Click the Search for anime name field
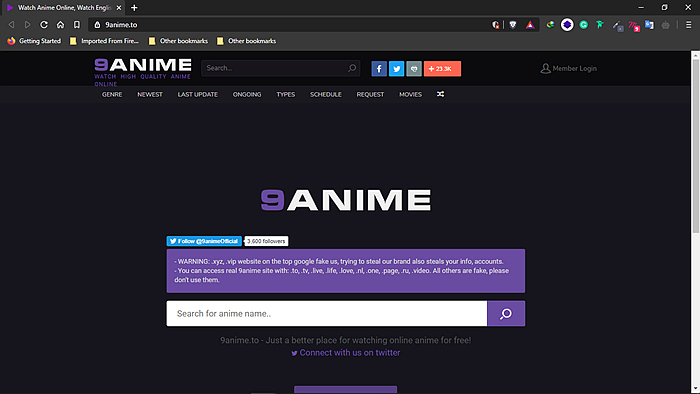 [327, 314]
